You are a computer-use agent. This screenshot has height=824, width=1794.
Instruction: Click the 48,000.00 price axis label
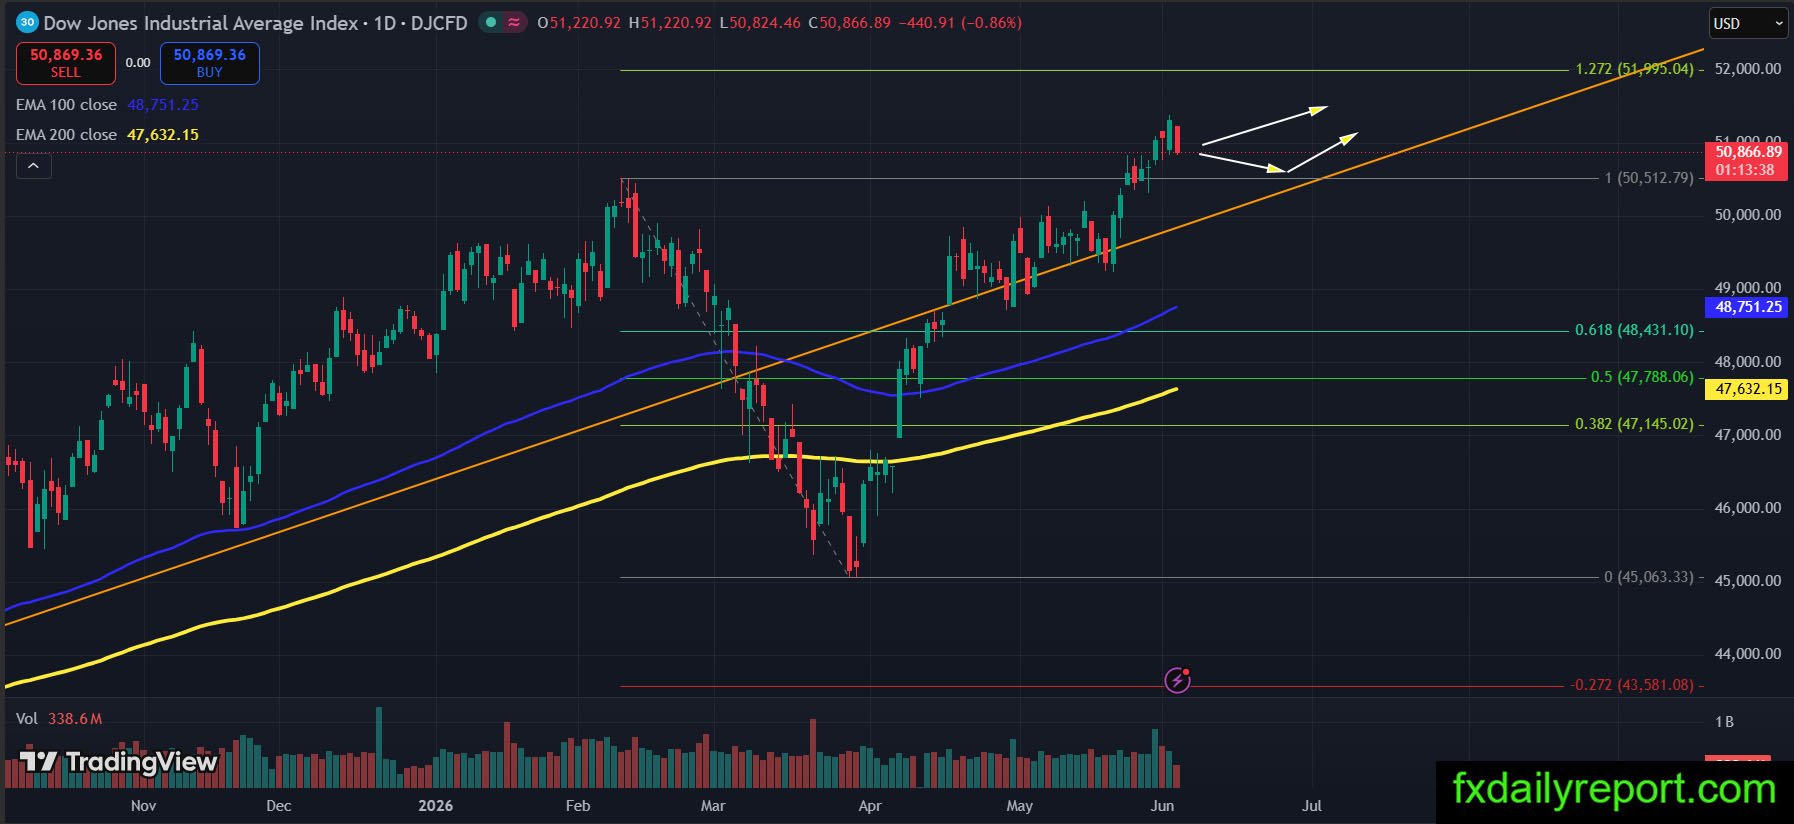[1748, 362]
